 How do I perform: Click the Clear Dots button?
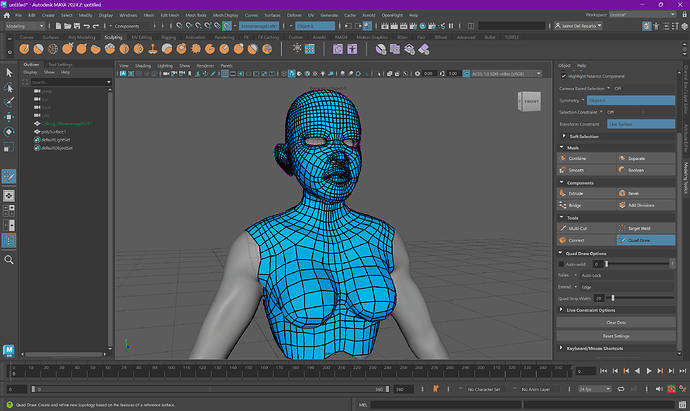617,323
